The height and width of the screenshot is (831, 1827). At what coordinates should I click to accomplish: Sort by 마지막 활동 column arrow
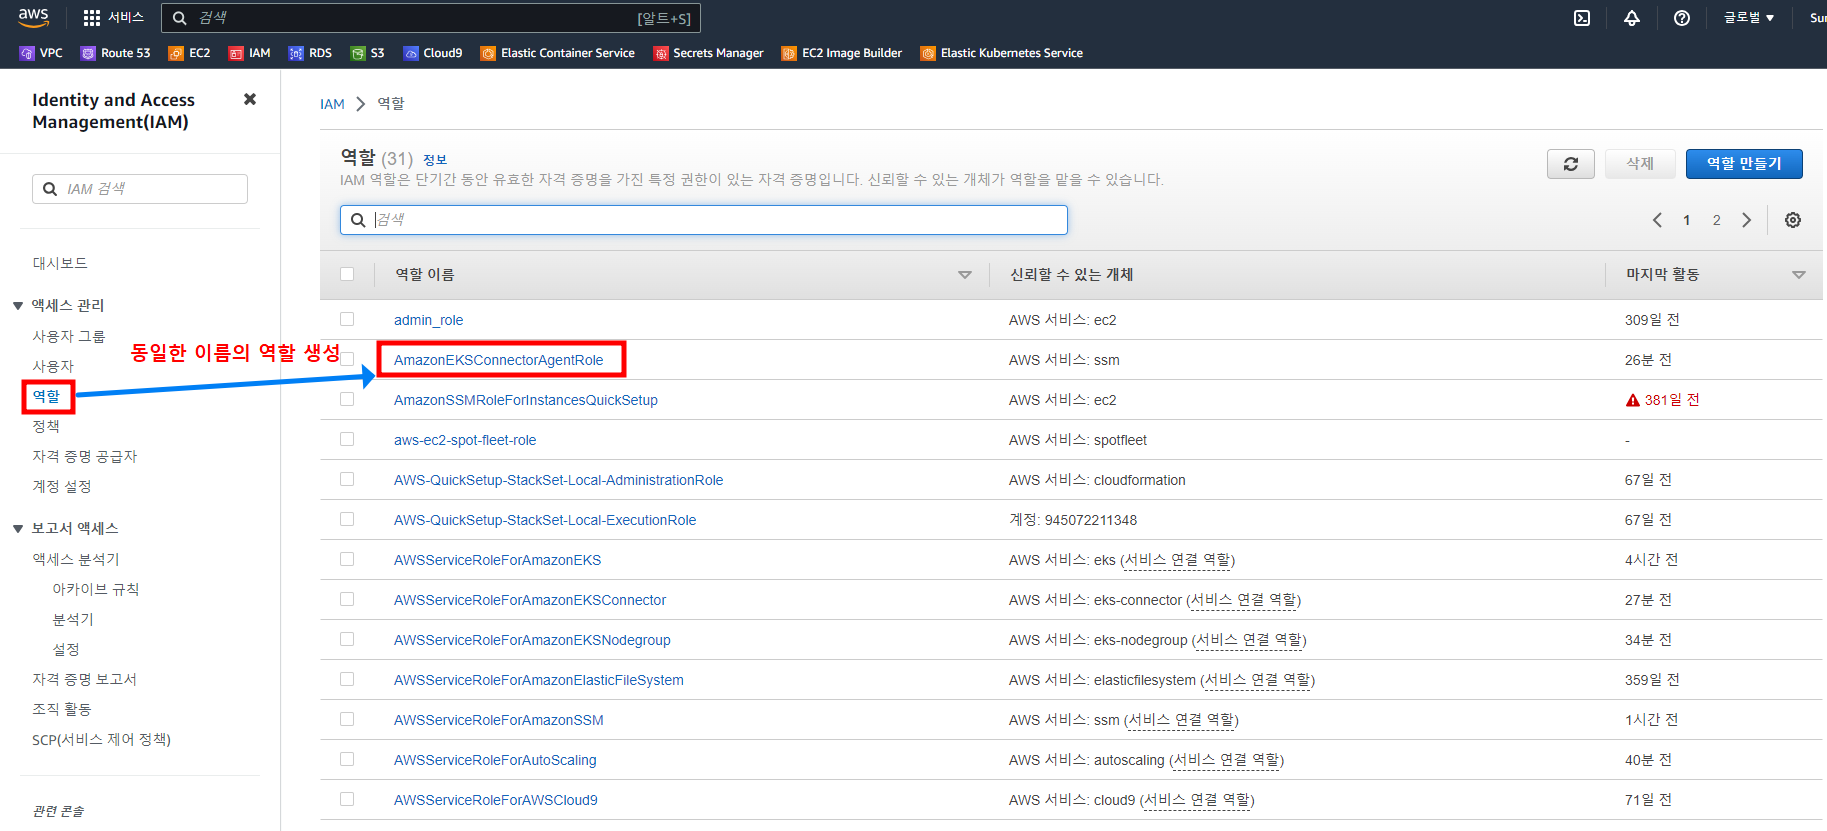click(1799, 275)
